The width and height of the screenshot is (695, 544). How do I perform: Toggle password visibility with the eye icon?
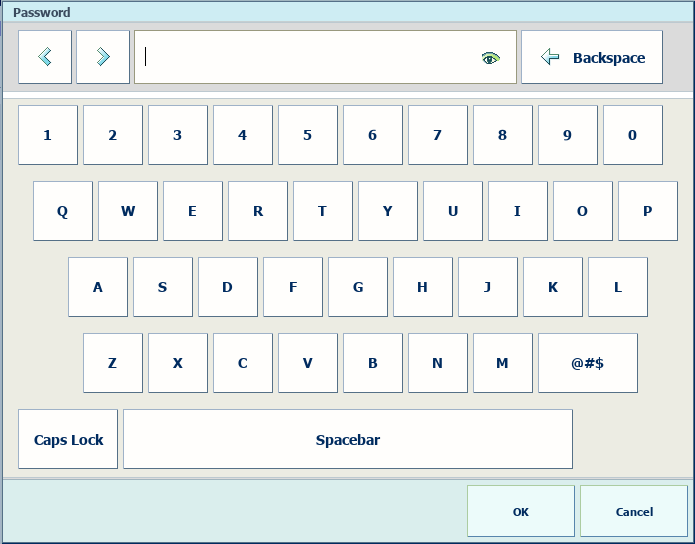[489, 58]
